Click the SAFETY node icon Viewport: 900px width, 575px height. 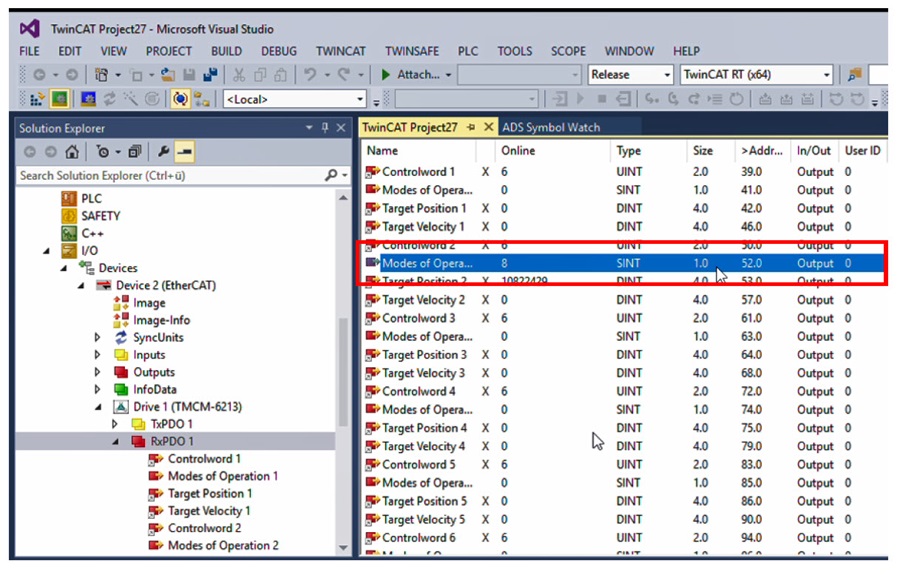pos(69,216)
